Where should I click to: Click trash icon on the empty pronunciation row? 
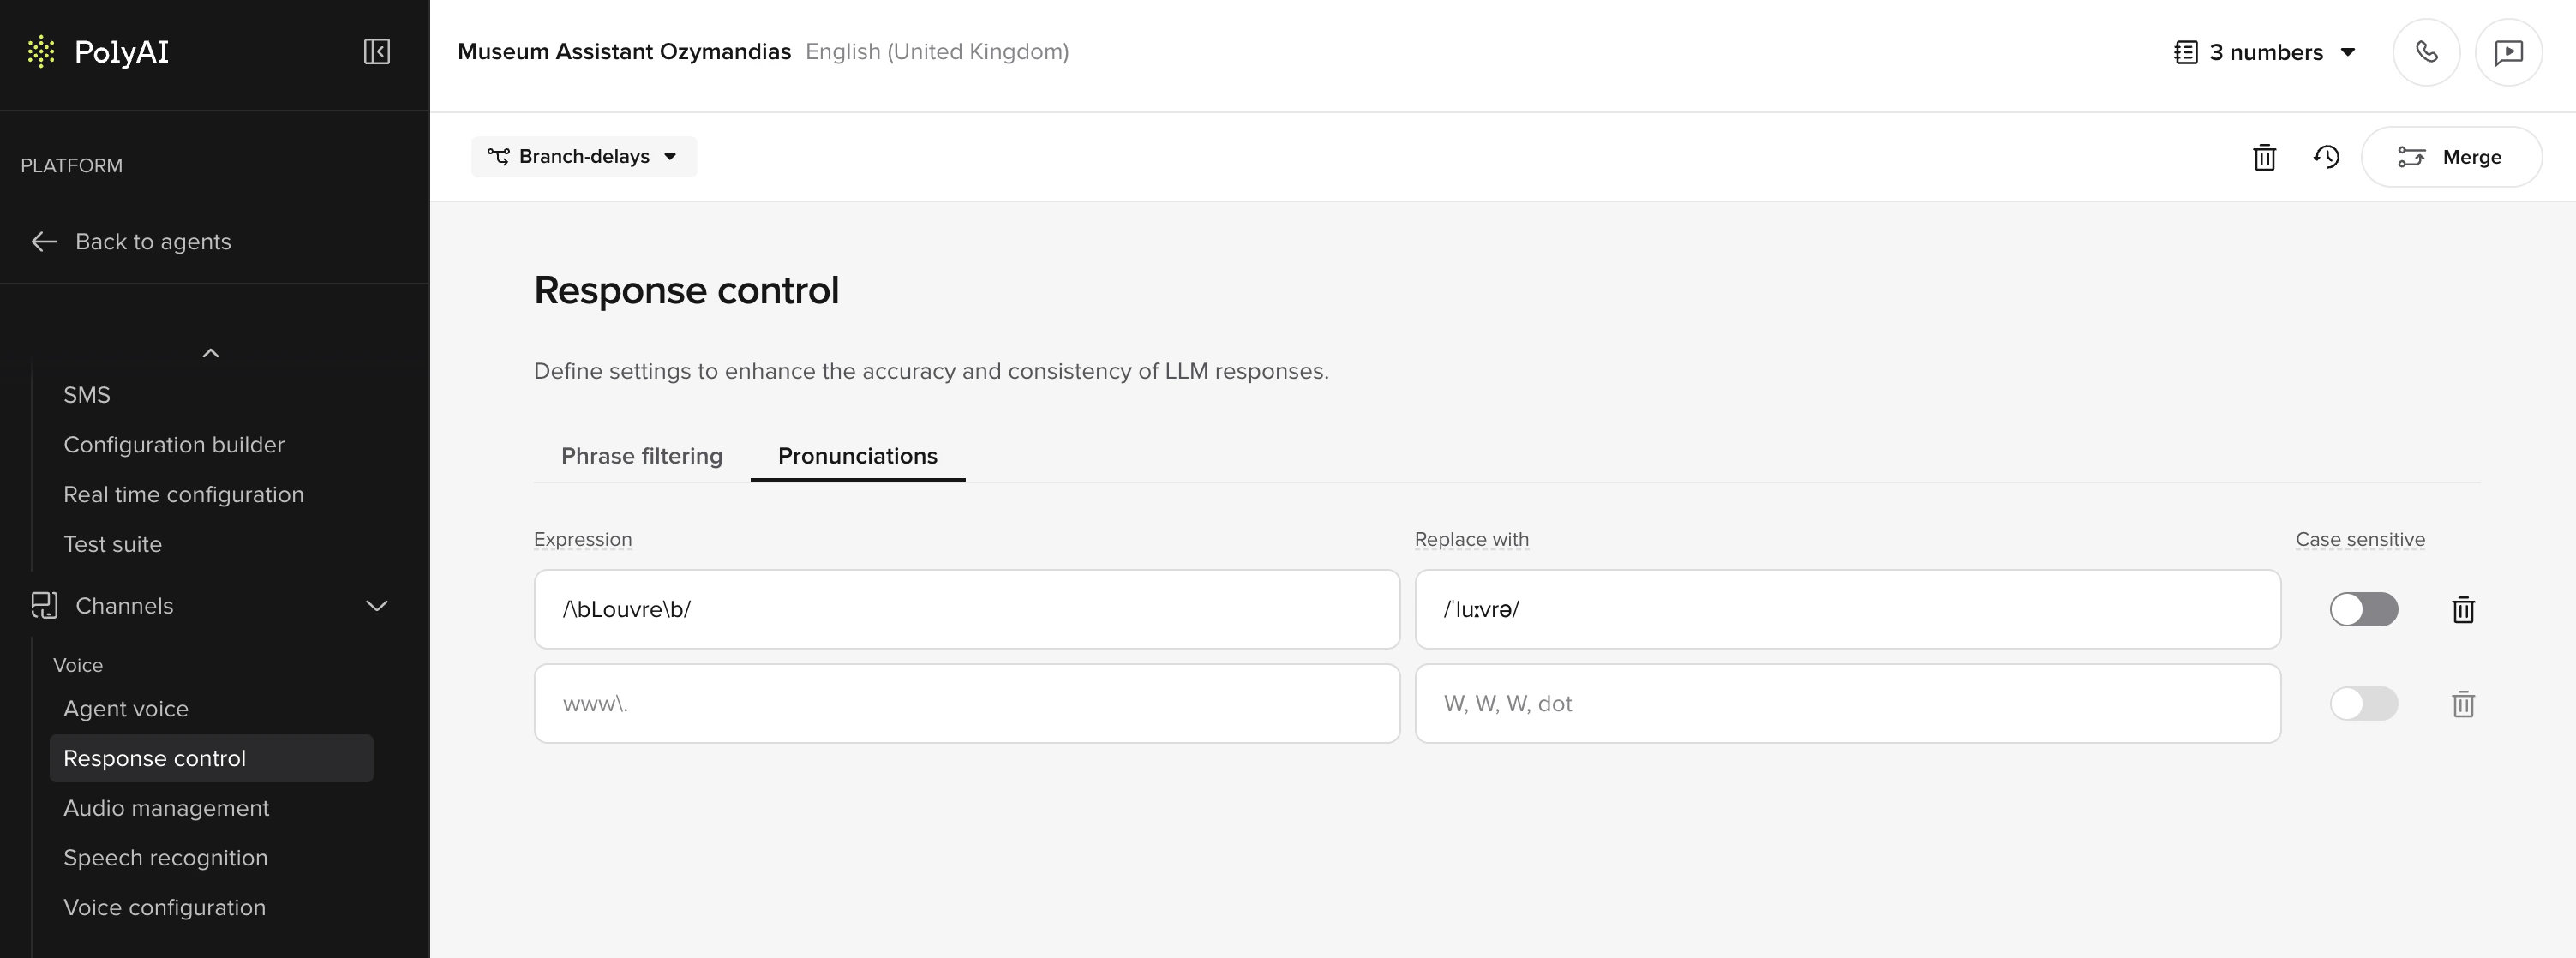click(x=2463, y=704)
